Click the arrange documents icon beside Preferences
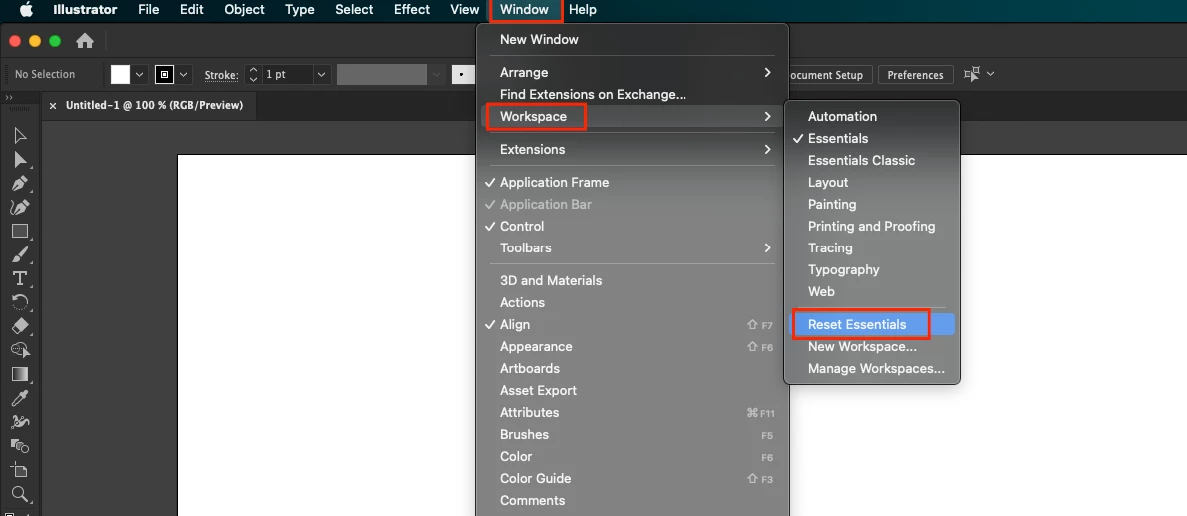Image resolution: width=1187 pixels, height=516 pixels. 972,74
